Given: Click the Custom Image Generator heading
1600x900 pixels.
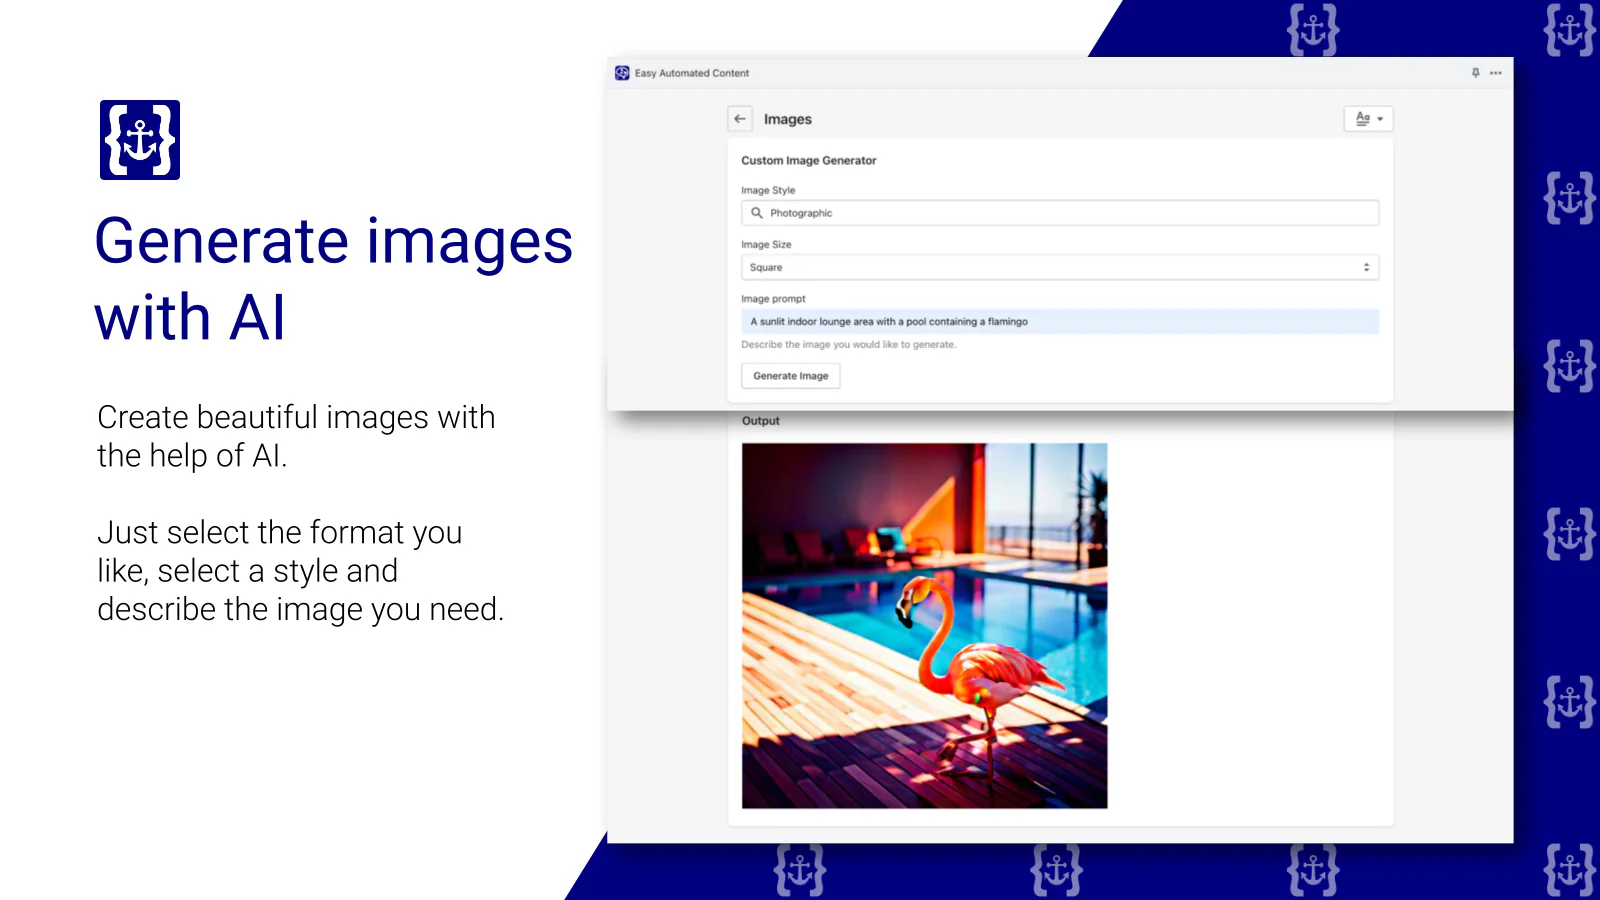Looking at the screenshot, I should (x=809, y=160).
